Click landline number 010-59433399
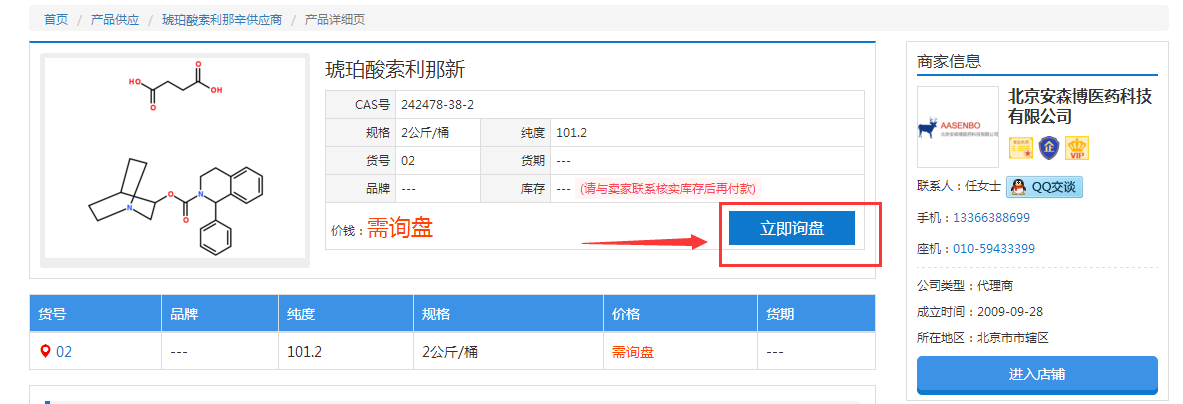Viewport: 1183px width, 404px height. 993,249
